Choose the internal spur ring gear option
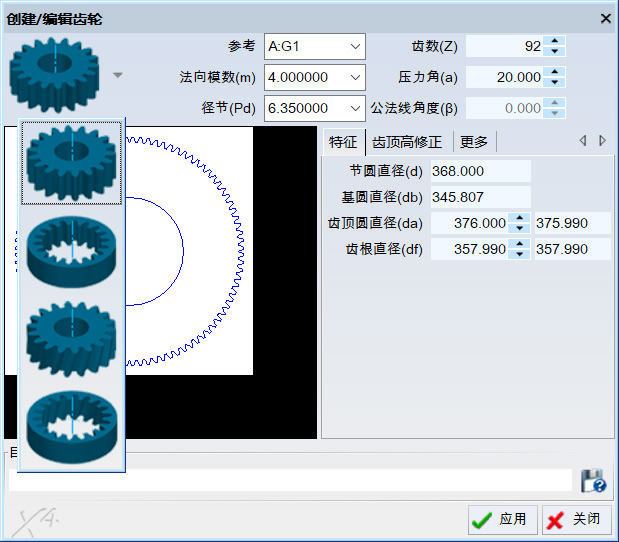Viewport: 619px width, 542px height. click(72, 250)
